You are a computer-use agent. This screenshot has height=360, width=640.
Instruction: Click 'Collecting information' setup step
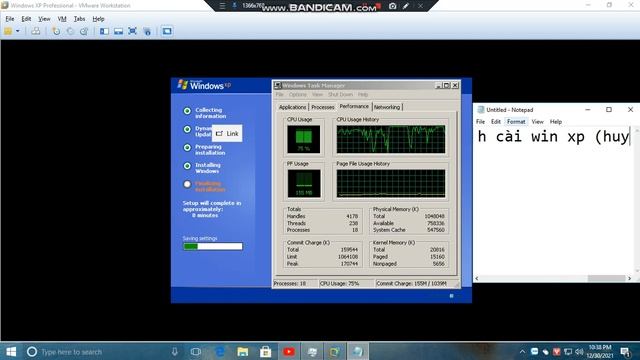[x=210, y=113]
